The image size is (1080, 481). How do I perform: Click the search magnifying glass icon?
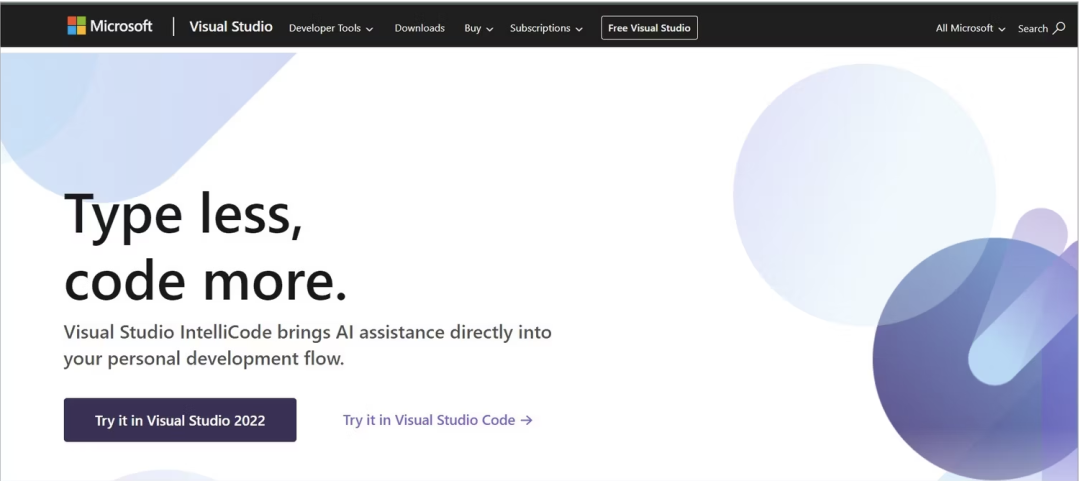[1059, 28]
